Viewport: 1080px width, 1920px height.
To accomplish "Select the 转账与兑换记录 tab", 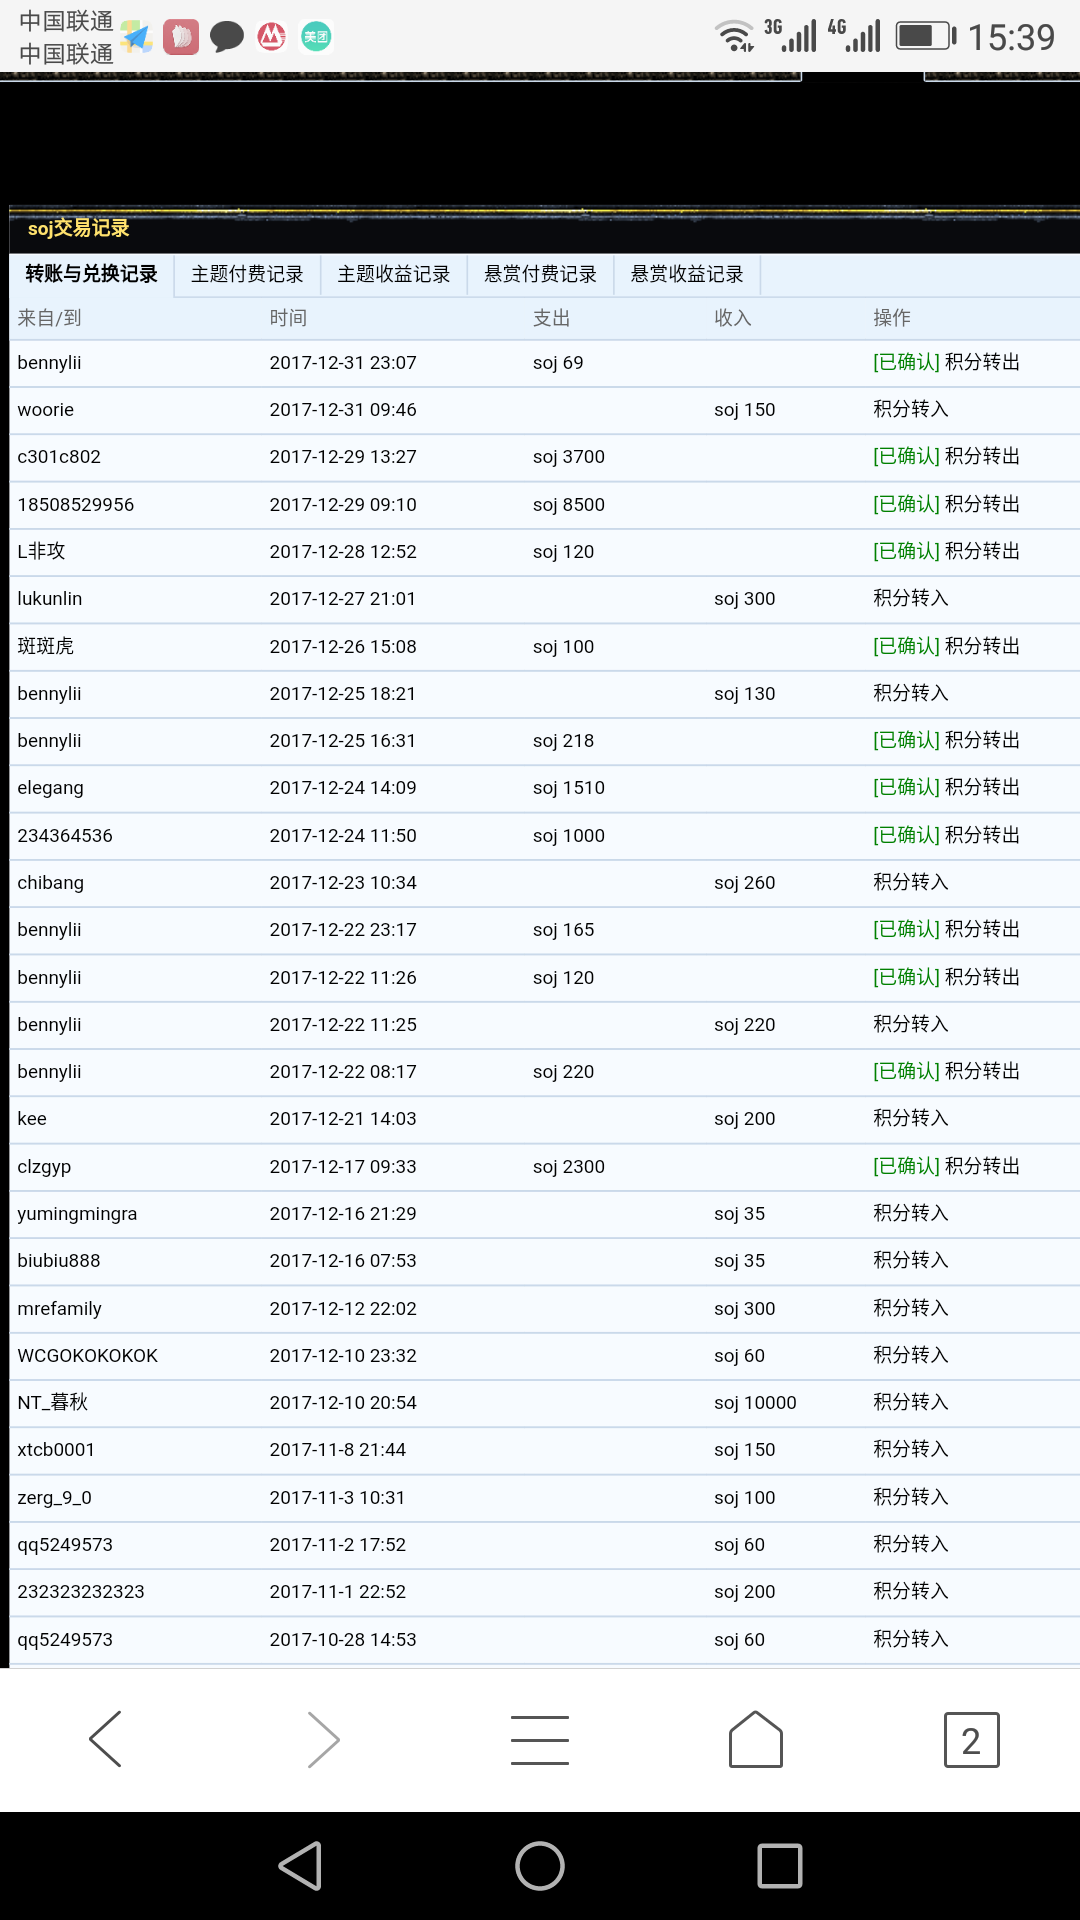I will (x=92, y=275).
